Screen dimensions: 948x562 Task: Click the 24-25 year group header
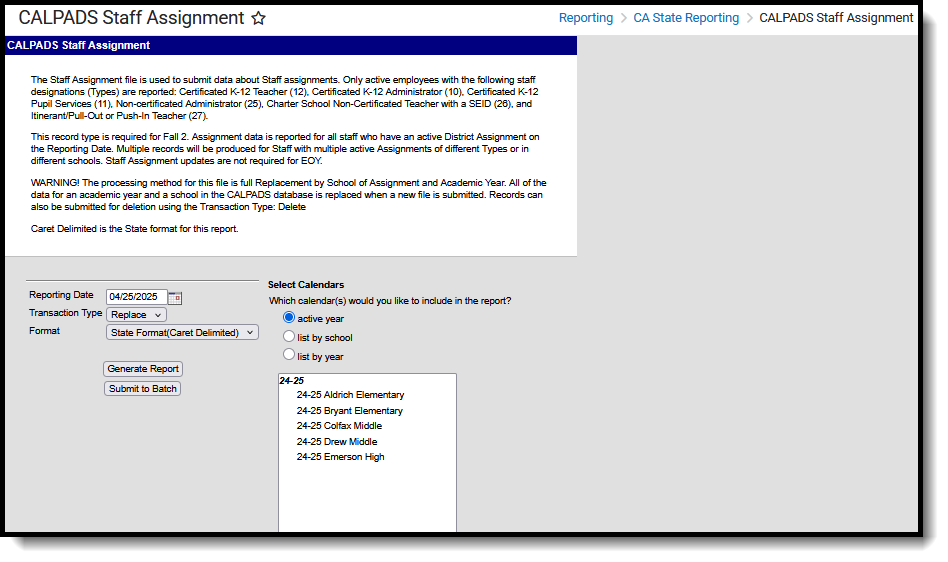(291, 381)
